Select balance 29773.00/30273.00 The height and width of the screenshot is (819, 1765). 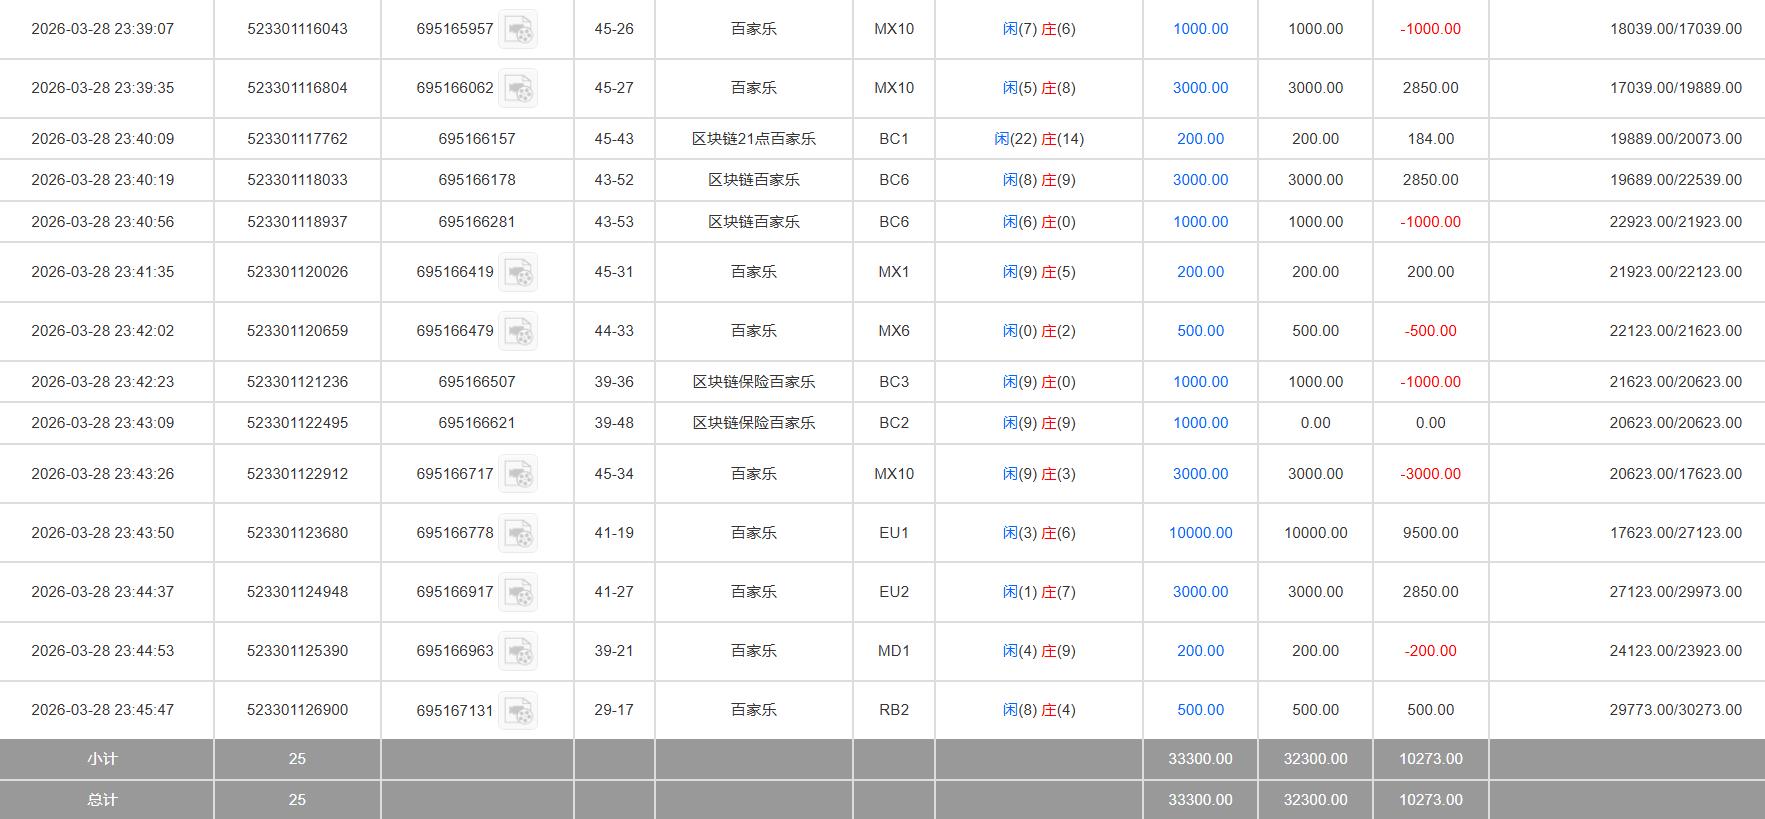click(x=1675, y=710)
